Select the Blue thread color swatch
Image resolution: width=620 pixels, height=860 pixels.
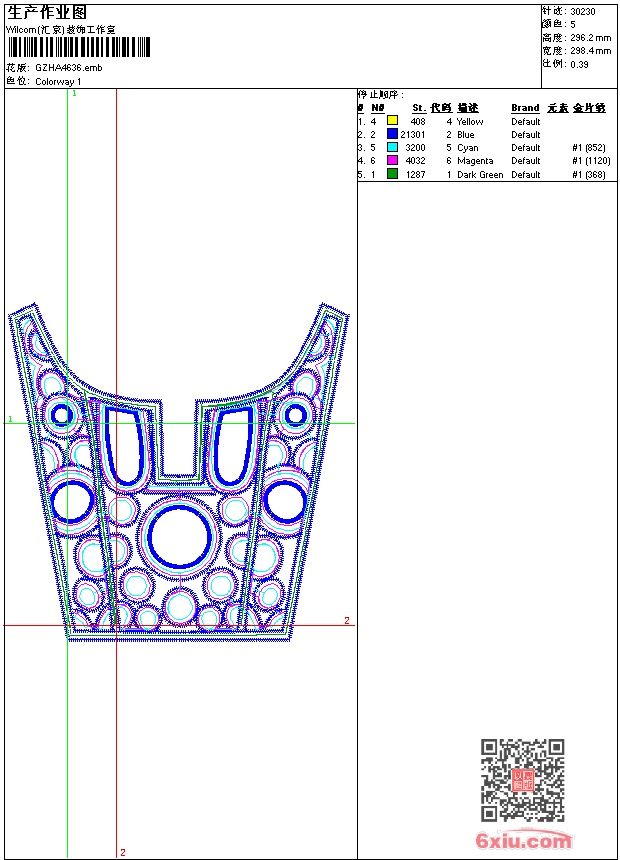(392, 134)
